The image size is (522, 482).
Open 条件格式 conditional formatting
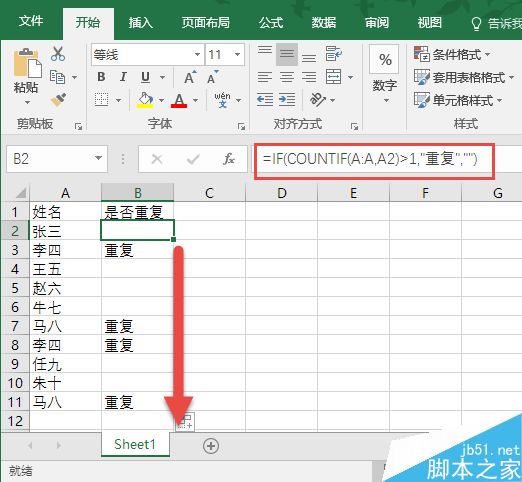(452, 54)
